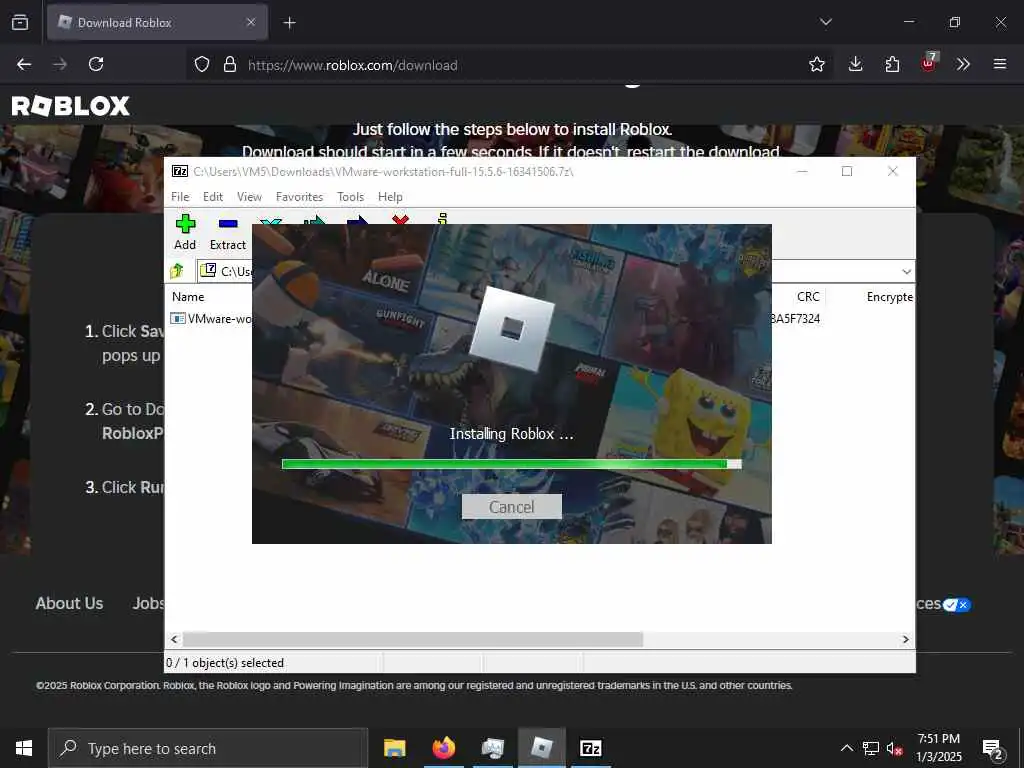
Task: Select the Download Roblox browser tab
Action: click(x=157, y=23)
